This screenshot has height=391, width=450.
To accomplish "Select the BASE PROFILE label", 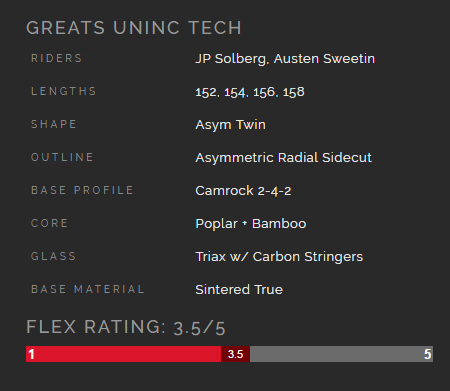I will point(82,190).
